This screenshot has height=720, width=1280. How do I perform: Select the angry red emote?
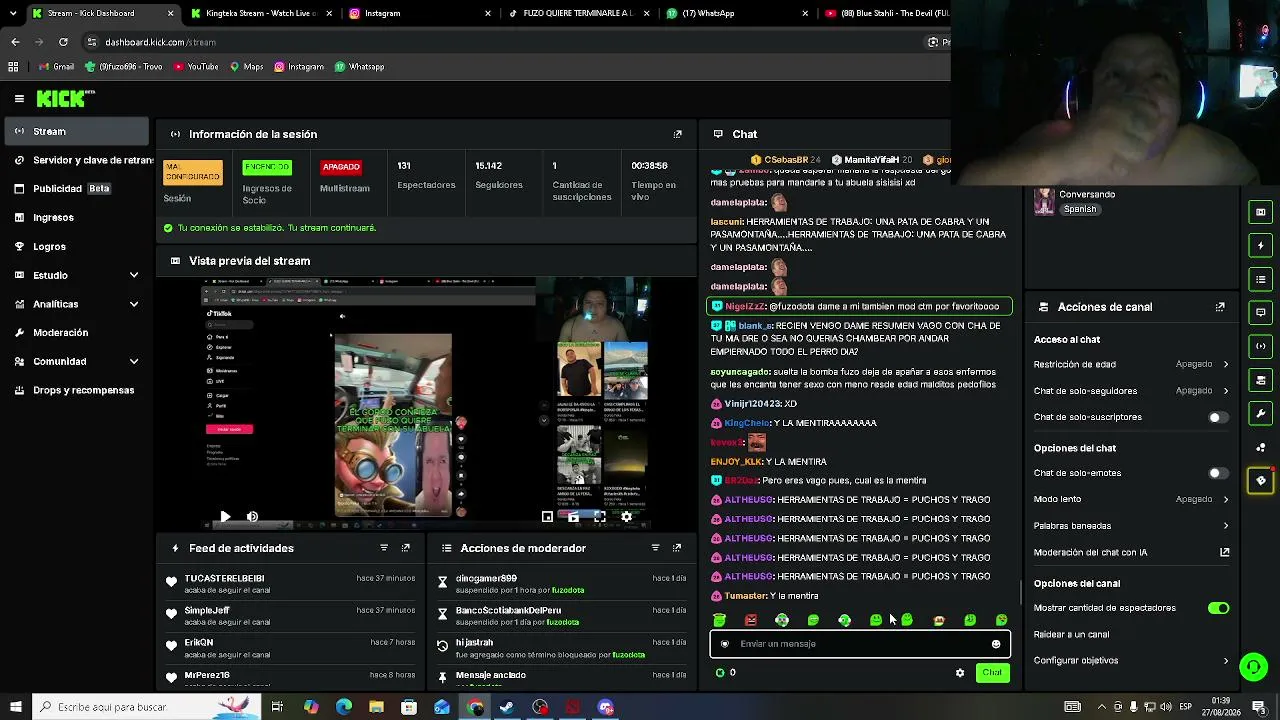pos(751,621)
